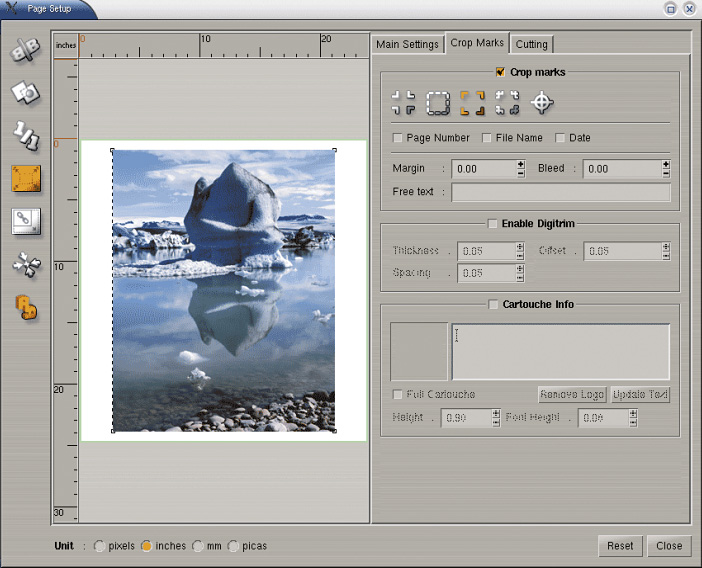The height and width of the screenshot is (568, 702).
Task: Click the Close button
Action: (669, 546)
